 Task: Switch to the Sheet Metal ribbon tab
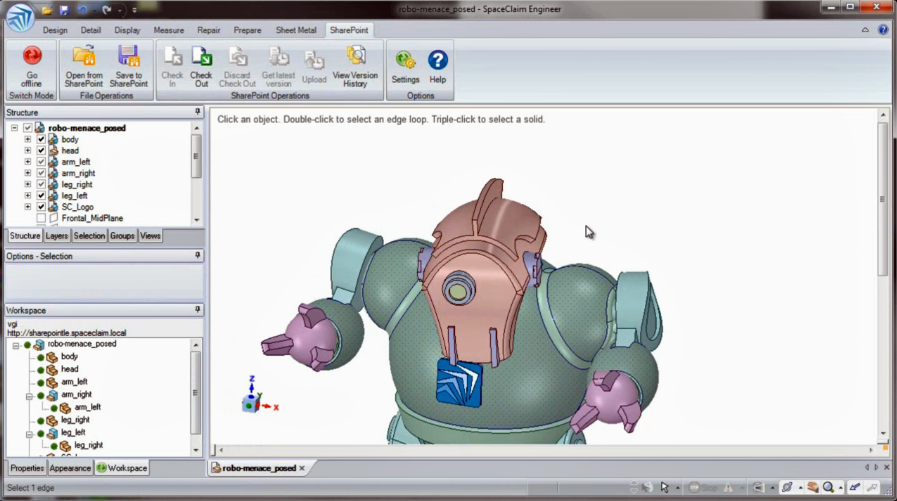[x=295, y=30]
